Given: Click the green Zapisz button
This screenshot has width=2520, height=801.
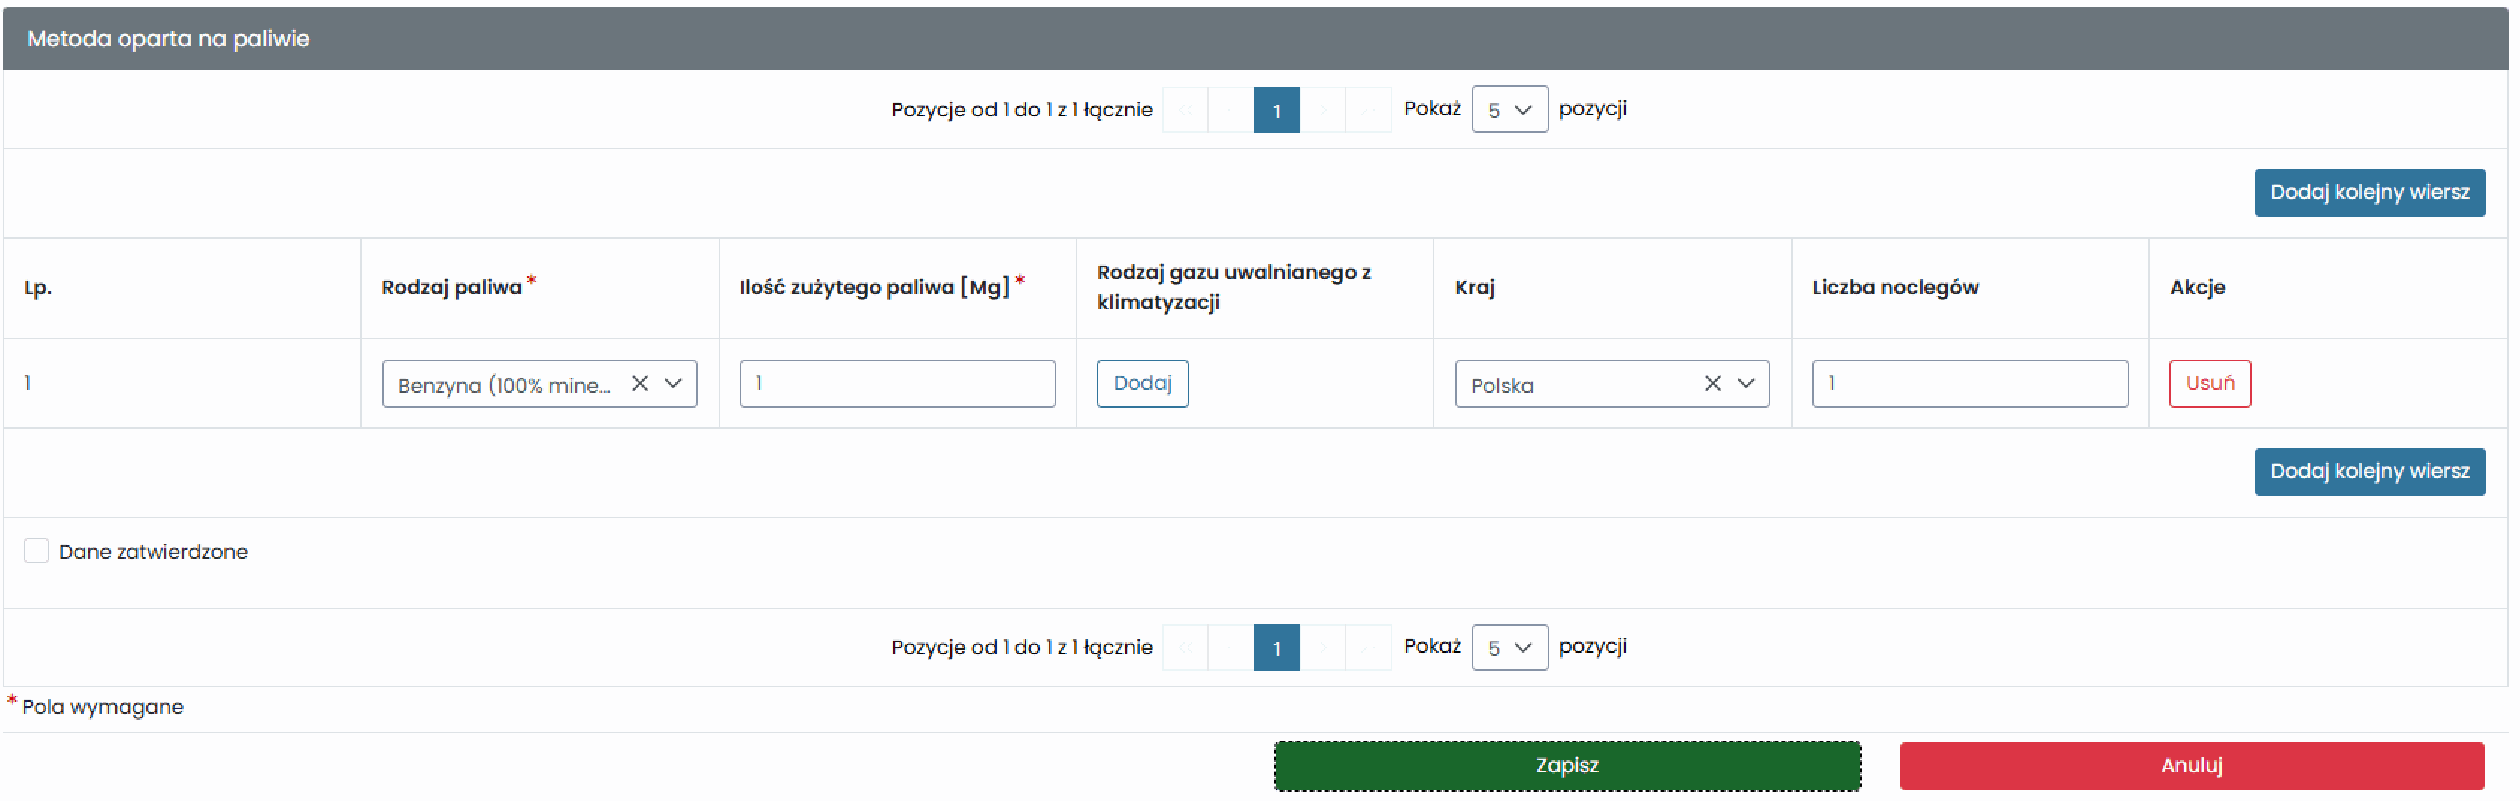Looking at the screenshot, I should [1568, 766].
